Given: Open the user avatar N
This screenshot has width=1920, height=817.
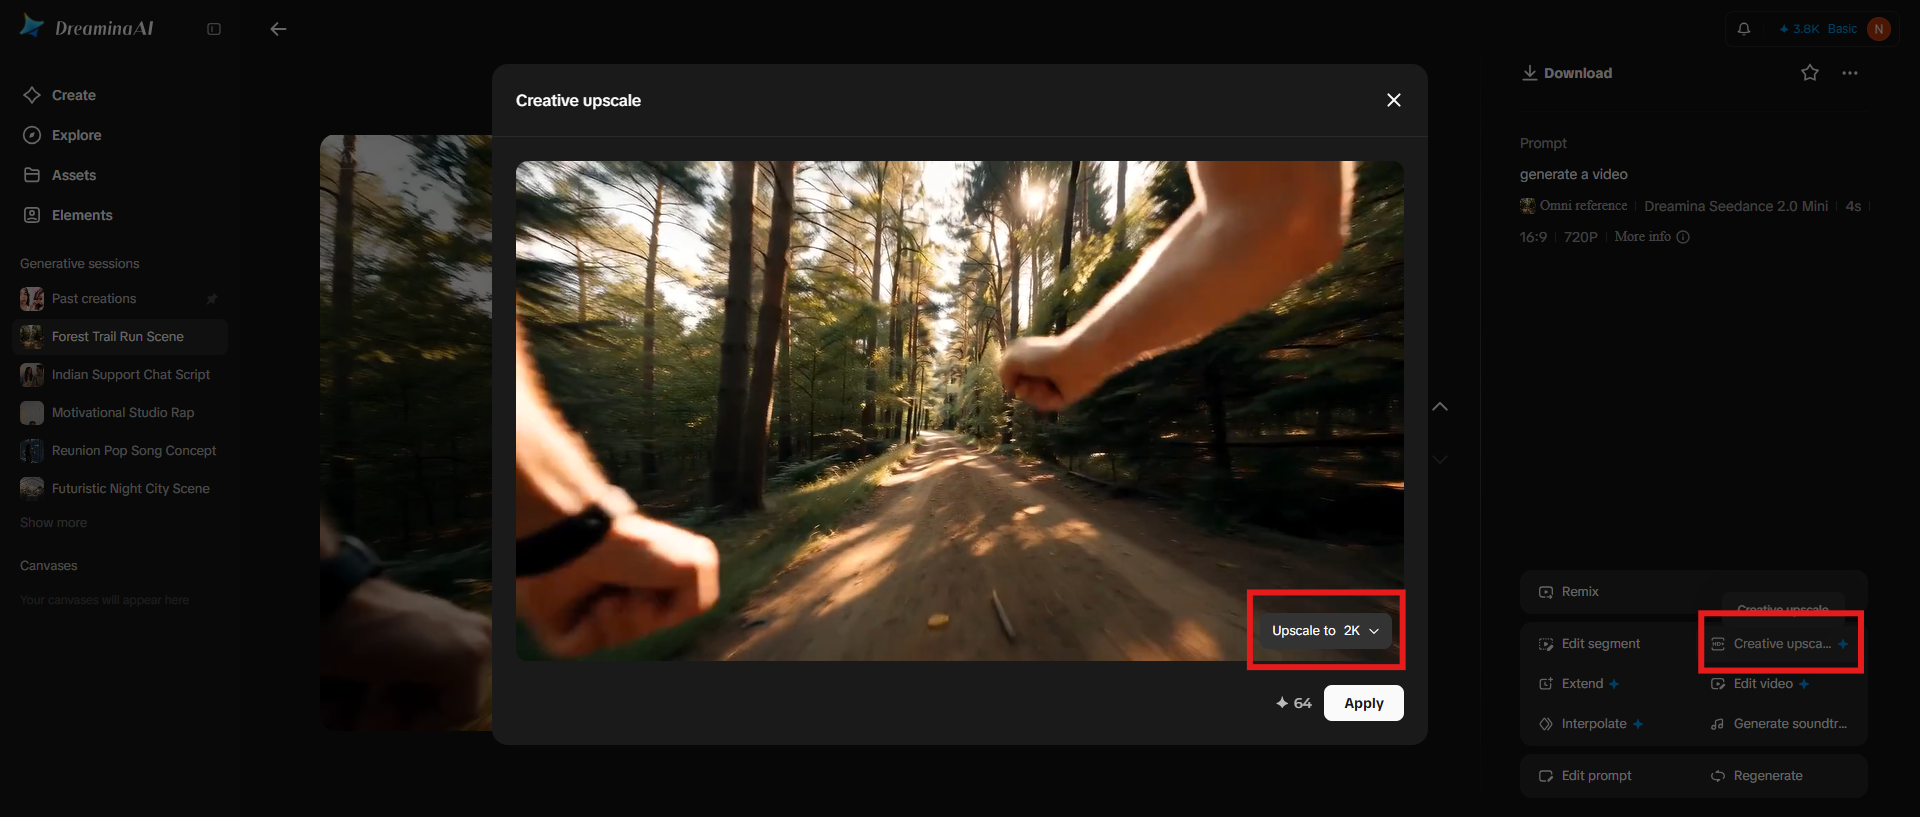Looking at the screenshot, I should point(1879,29).
